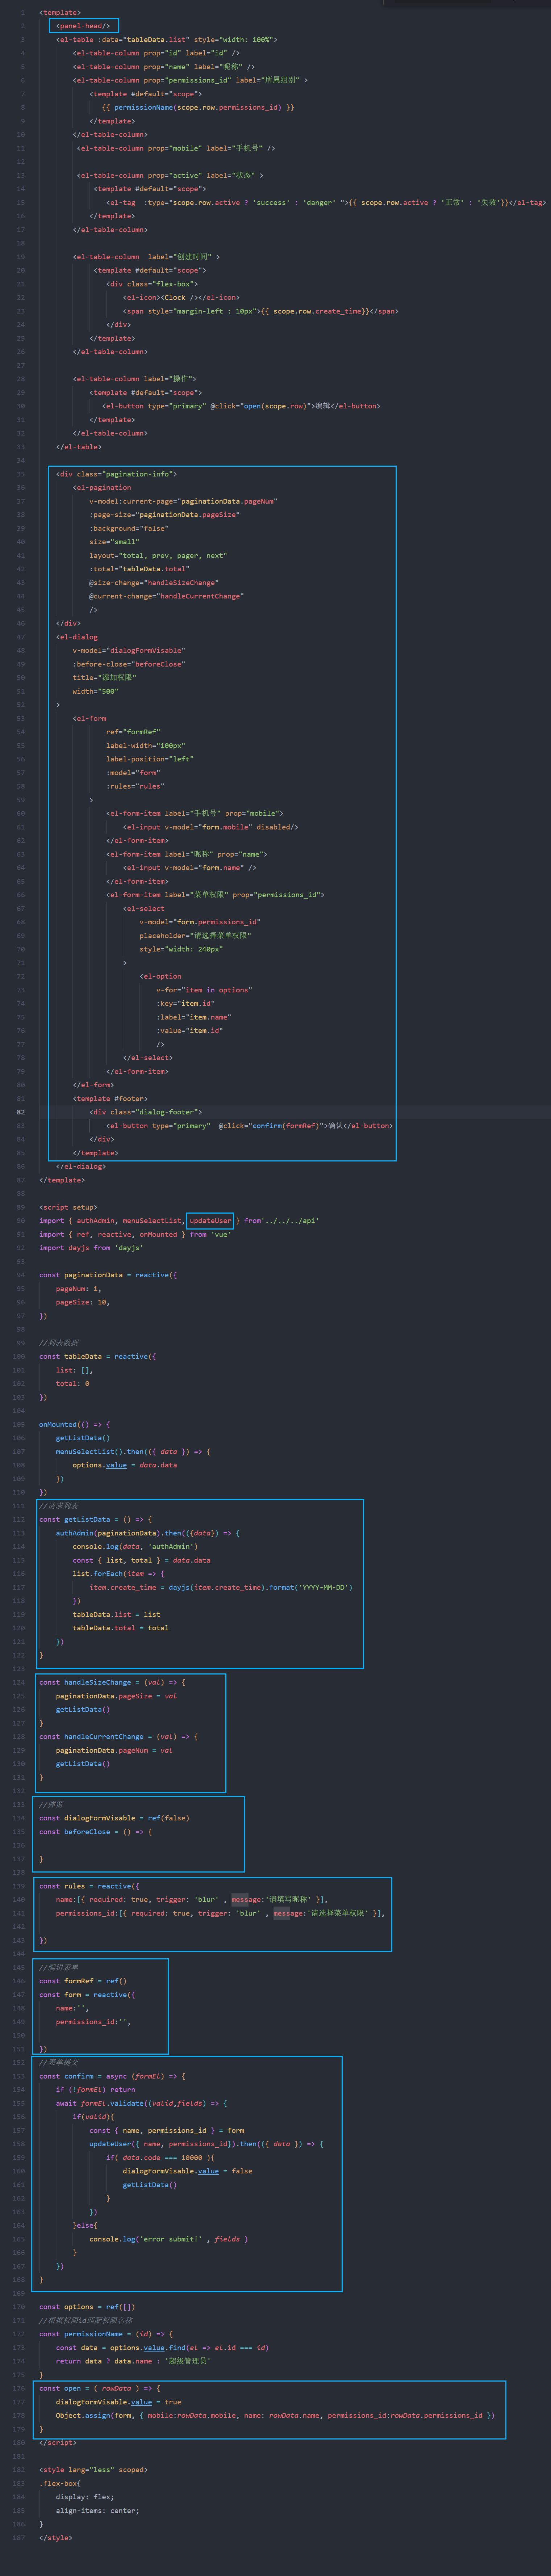Click menuSelectList().then line
551x2576 pixels.
pos(133,1451)
